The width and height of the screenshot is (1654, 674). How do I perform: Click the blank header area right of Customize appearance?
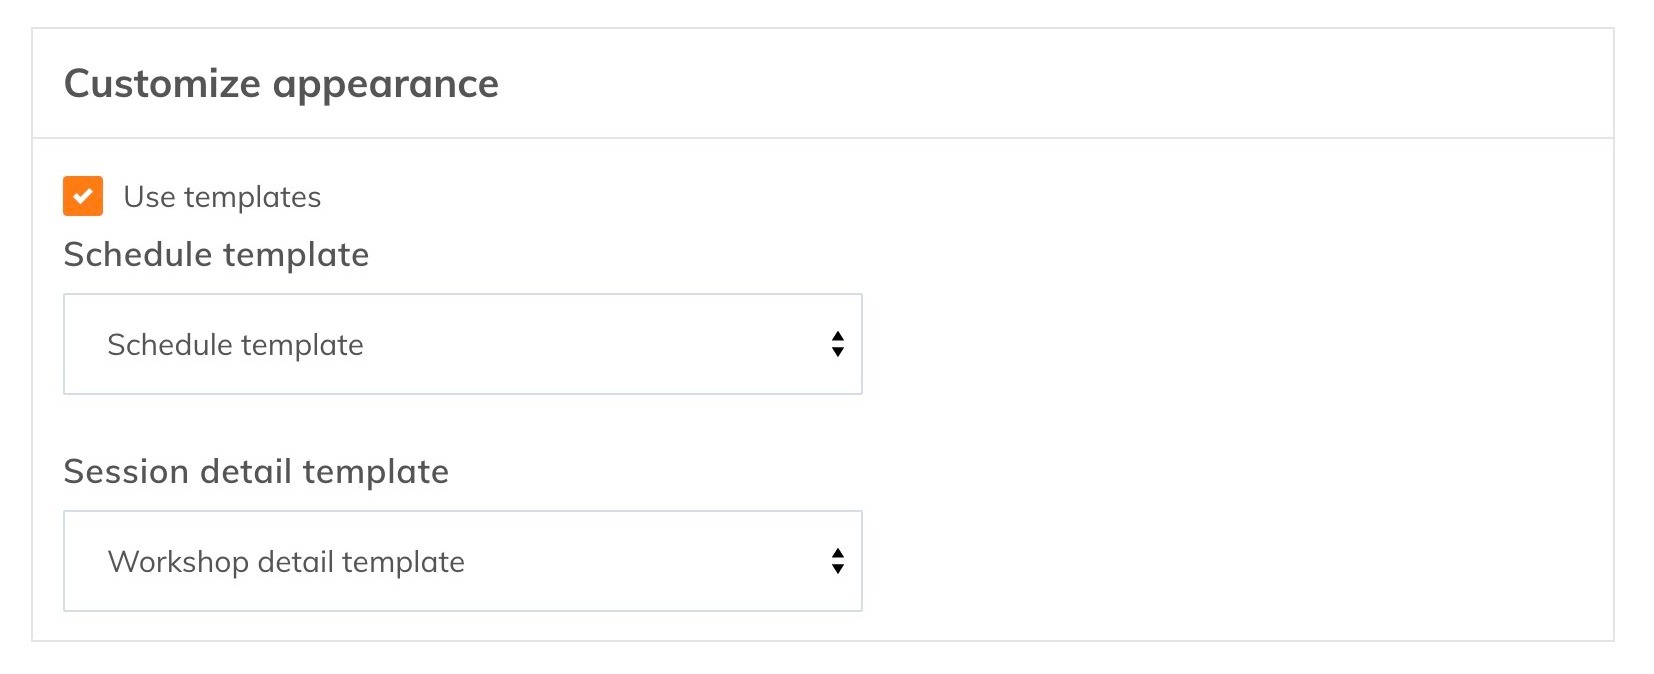[1050, 84]
